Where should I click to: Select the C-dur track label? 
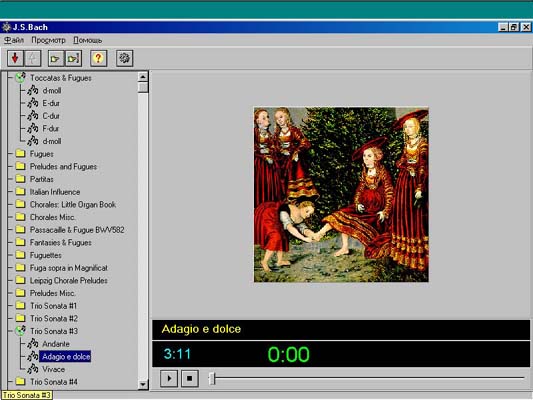51,116
